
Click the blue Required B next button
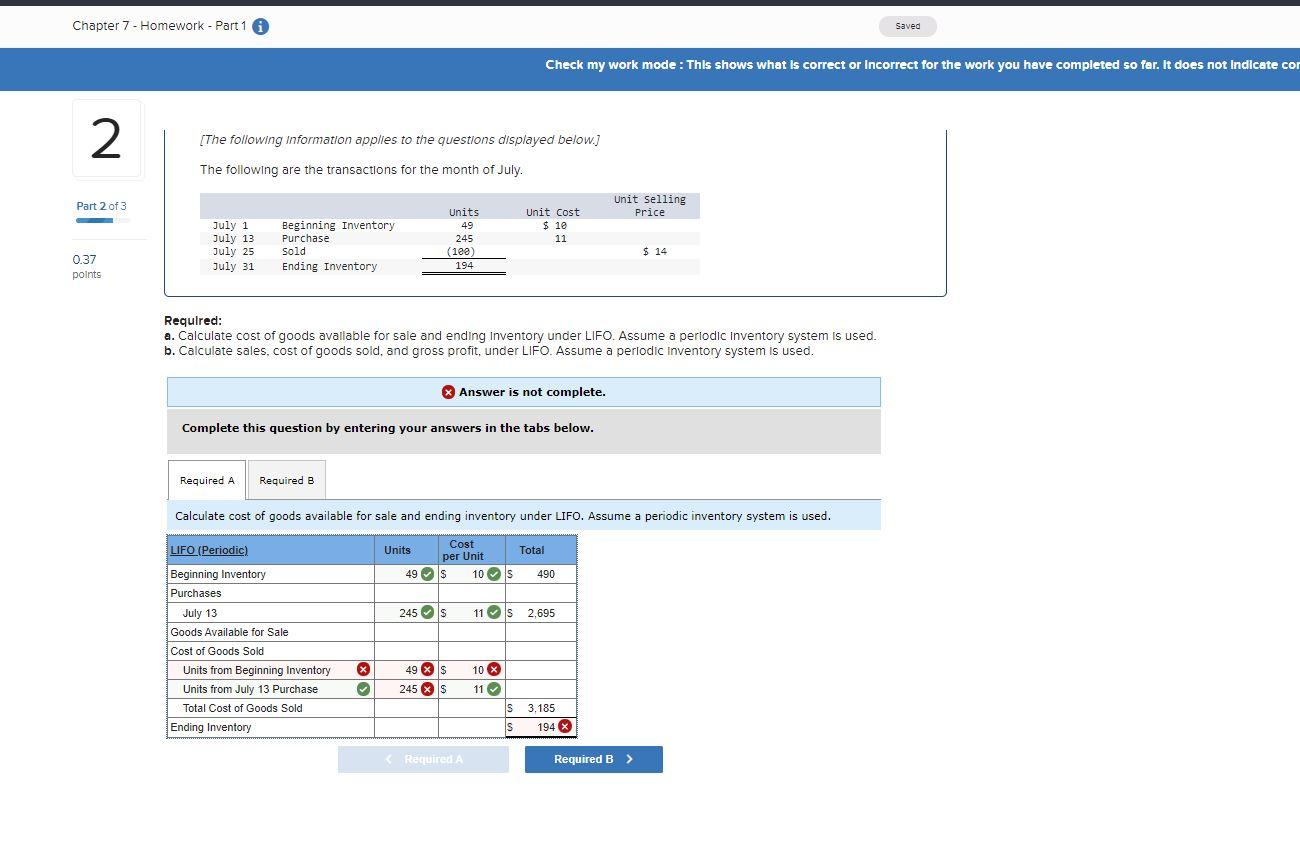(x=594, y=759)
